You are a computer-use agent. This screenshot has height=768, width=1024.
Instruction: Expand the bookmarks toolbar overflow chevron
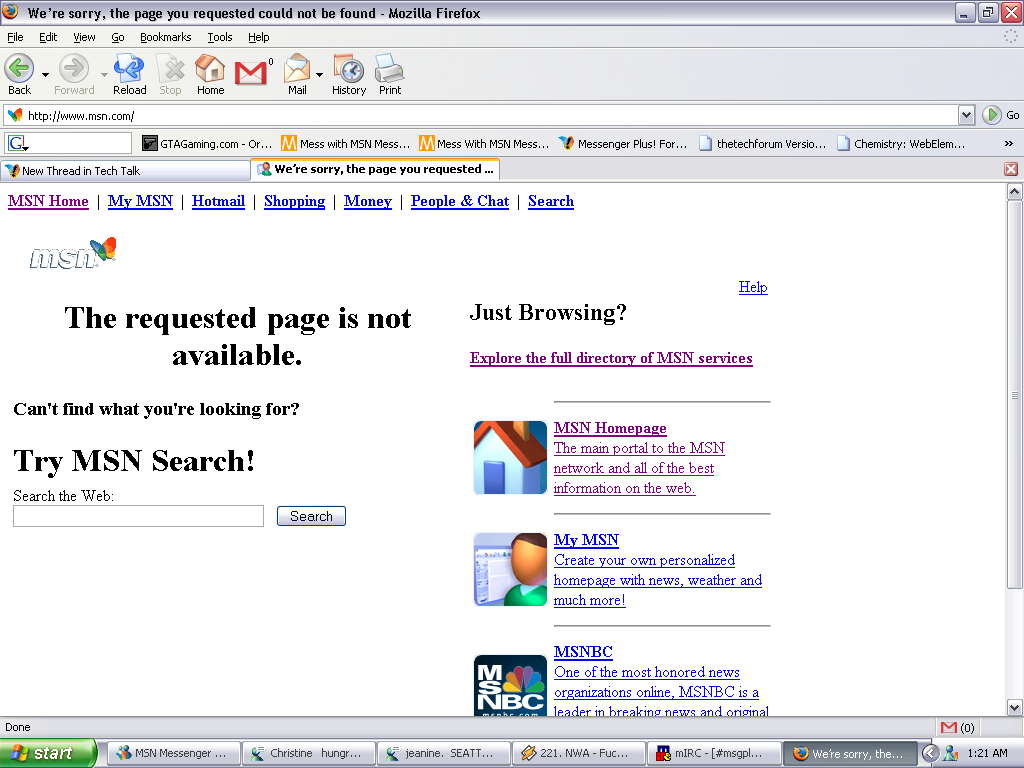click(1009, 143)
